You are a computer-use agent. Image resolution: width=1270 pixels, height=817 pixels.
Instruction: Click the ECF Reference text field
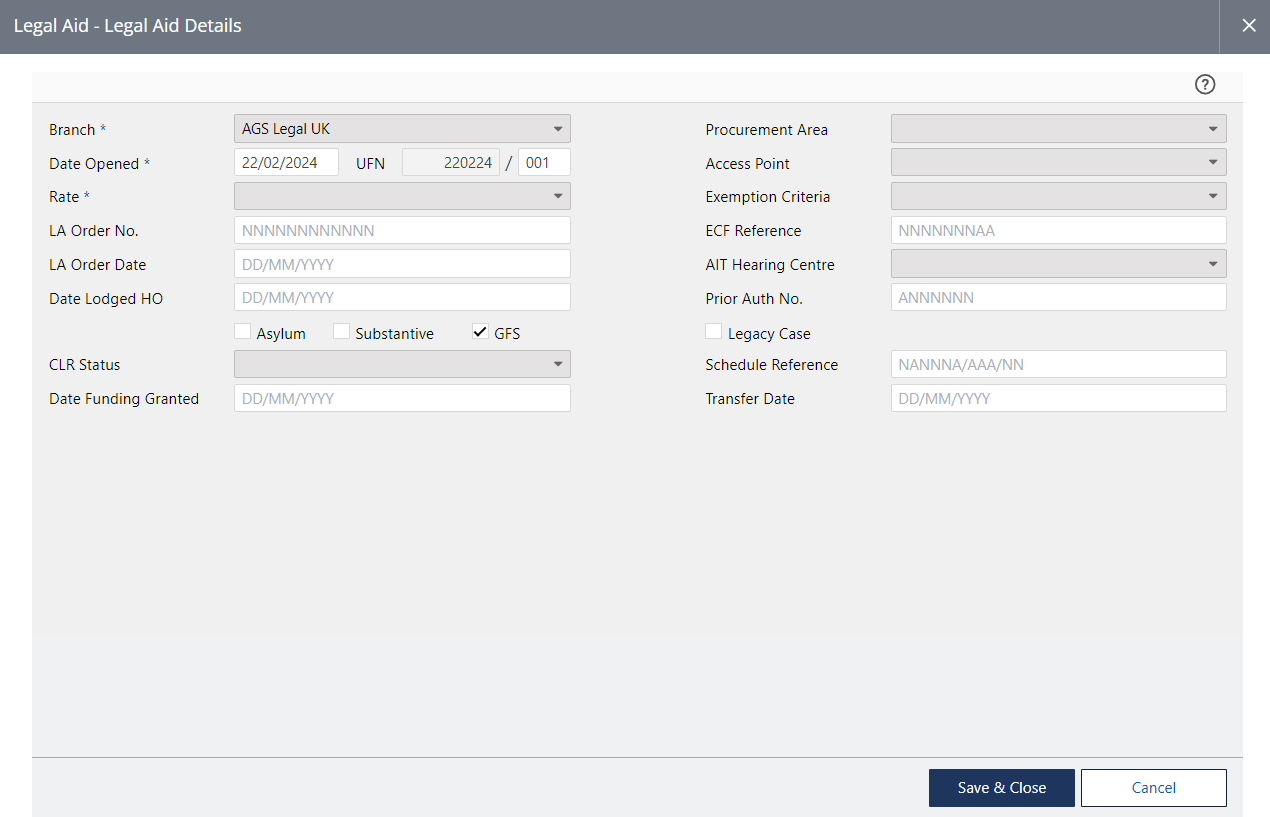click(1058, 230)
